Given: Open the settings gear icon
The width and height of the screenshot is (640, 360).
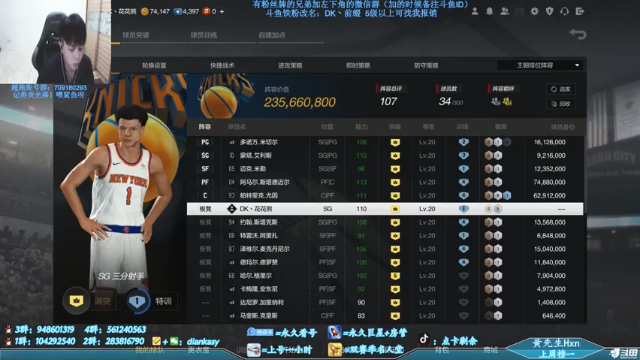Looking at the screenshot, I should coord(534,11).
